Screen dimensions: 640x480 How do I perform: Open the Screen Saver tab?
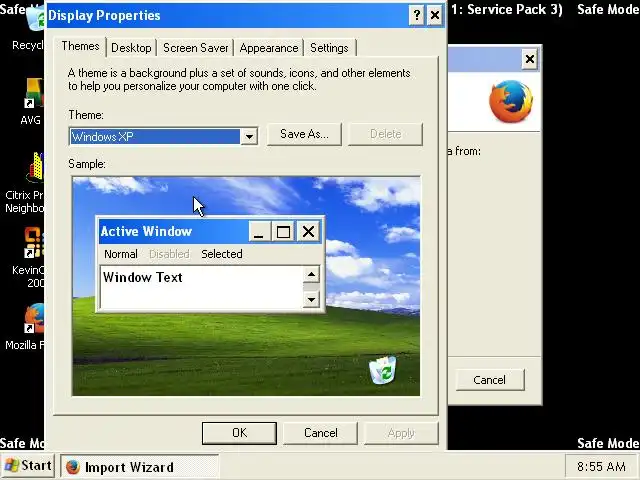pyautogui.click(x=196, y=48)
